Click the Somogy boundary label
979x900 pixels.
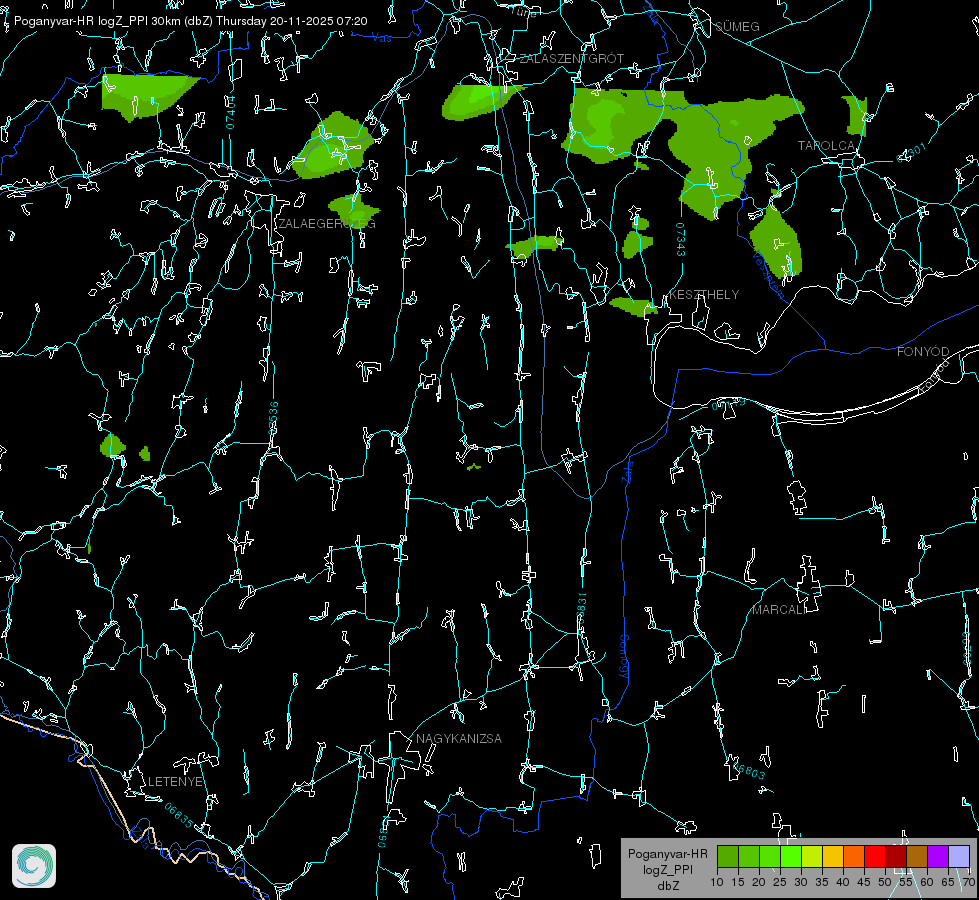(624, 656)
